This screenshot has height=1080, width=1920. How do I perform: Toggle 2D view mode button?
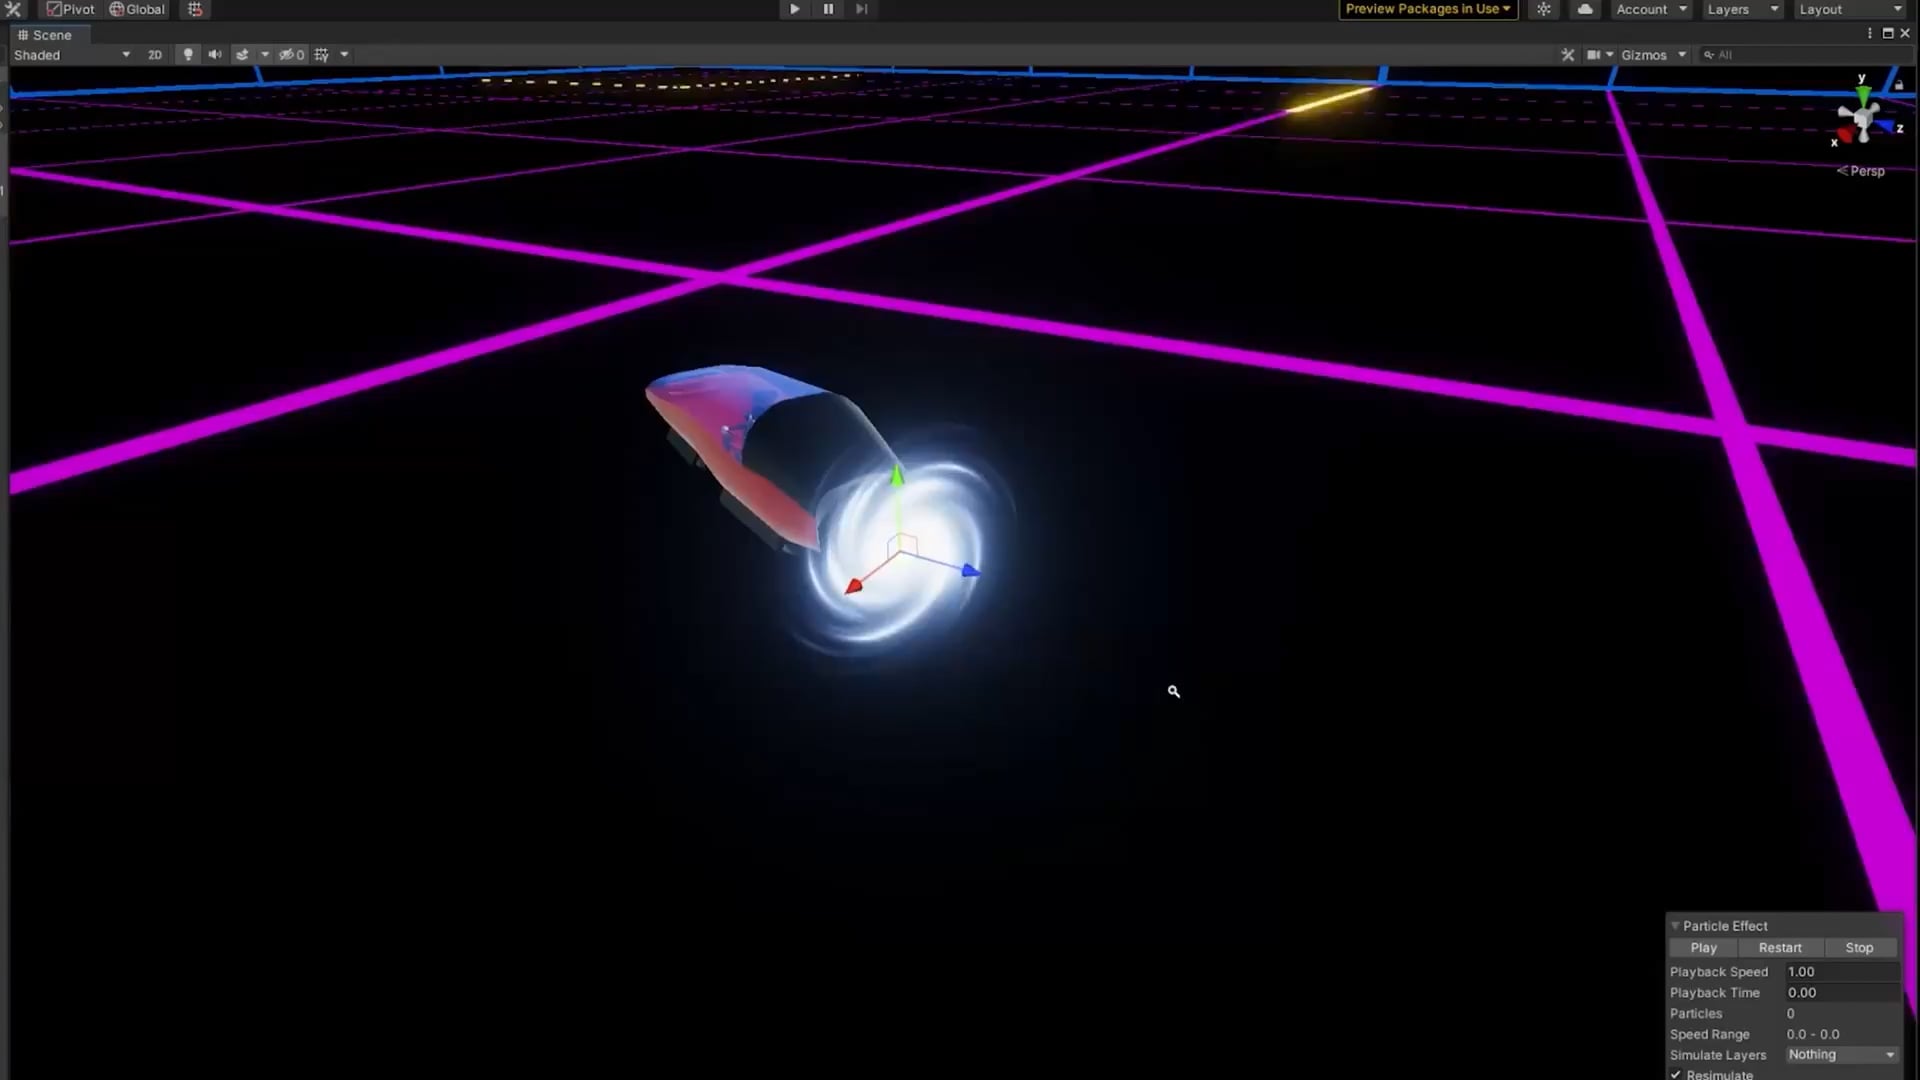coord(155,55)
